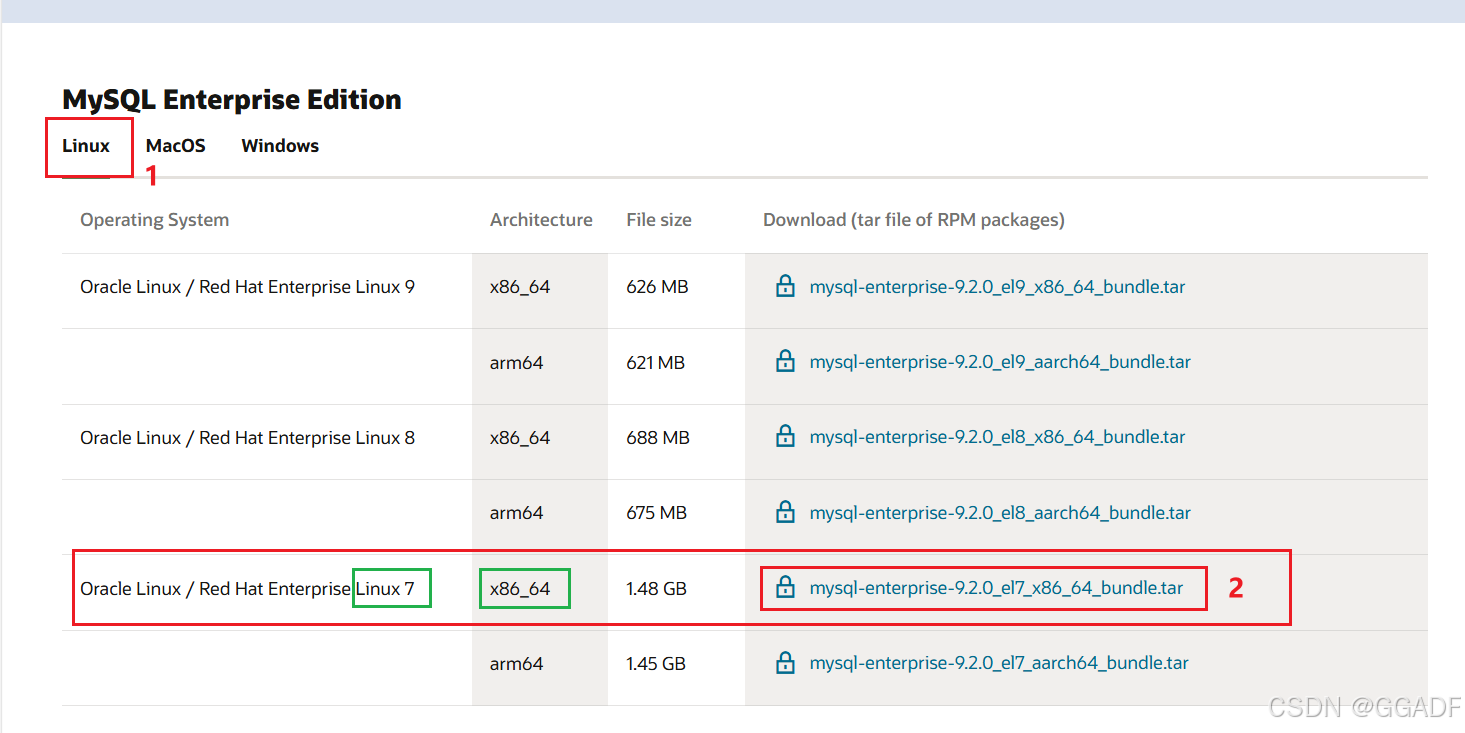1465x733 pixels.
Task: Download mysql-enterprise-9.2.0_el7_x86_64_bundle.tar
Action: 996,588
